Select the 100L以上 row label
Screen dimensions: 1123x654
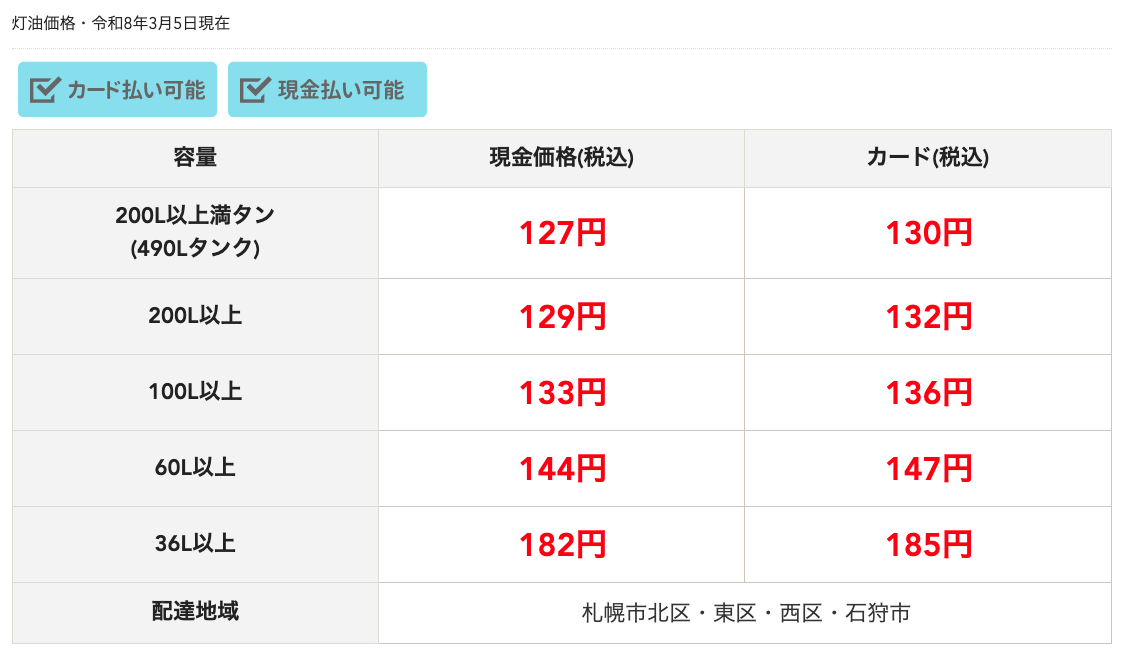(195, 392)
